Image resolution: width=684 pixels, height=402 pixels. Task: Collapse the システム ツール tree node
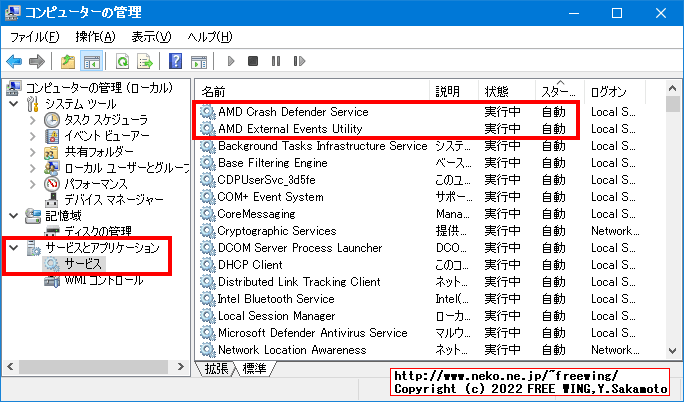[14, 104]
